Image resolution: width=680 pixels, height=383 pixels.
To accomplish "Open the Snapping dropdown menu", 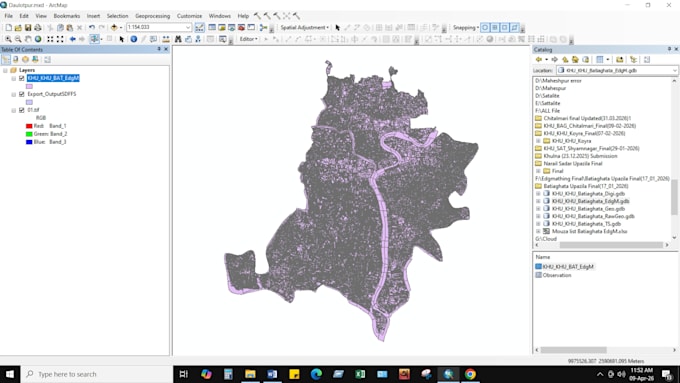I will (x=466, y=27).
